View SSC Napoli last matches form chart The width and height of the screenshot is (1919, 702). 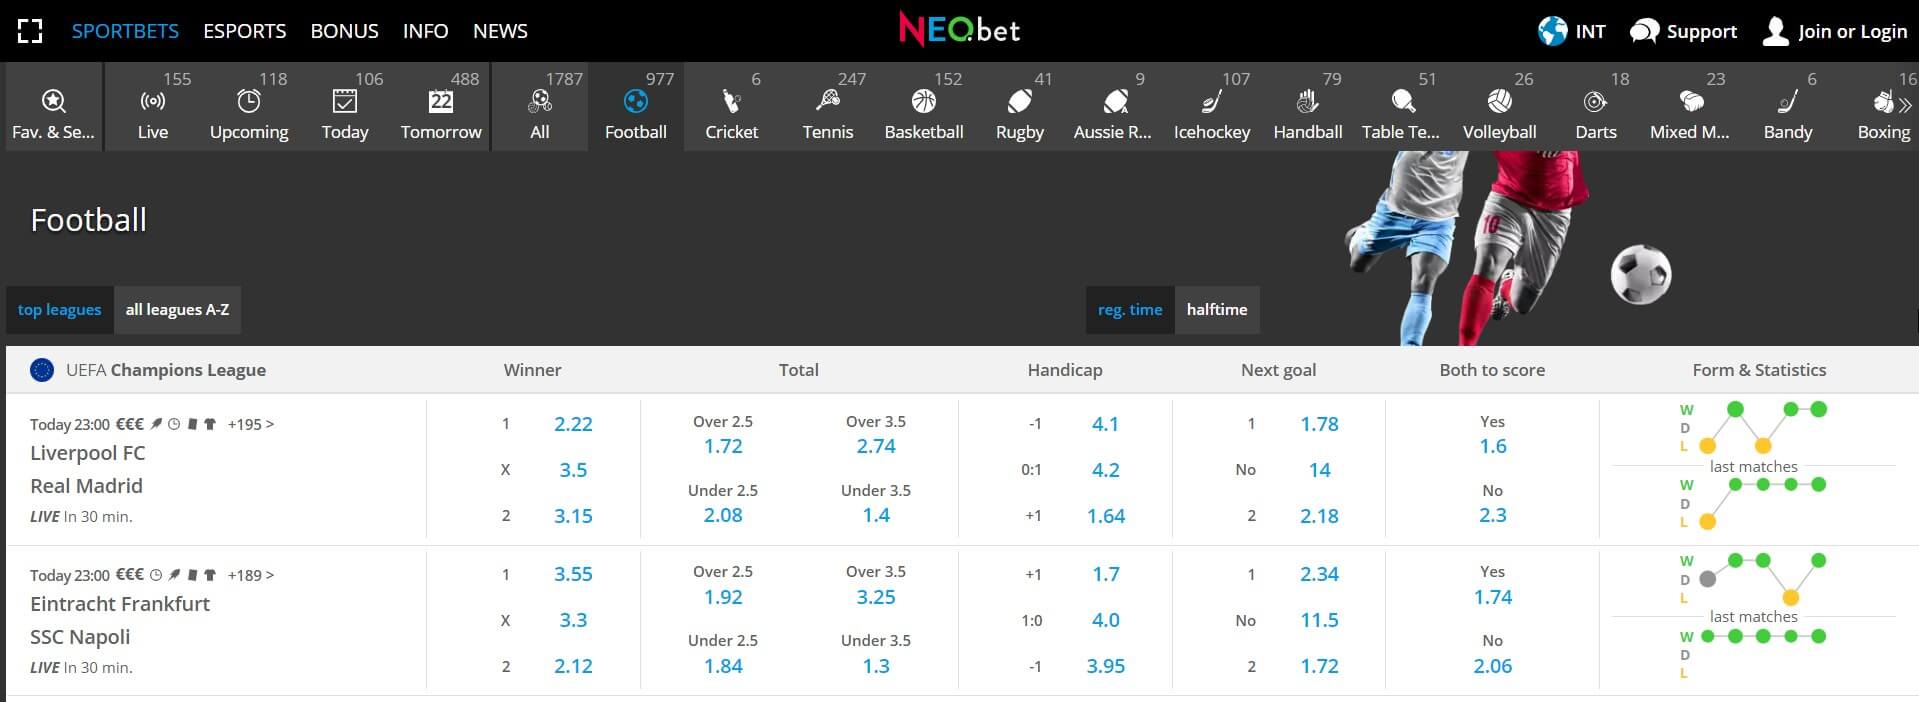click(x=1755, y=654)
